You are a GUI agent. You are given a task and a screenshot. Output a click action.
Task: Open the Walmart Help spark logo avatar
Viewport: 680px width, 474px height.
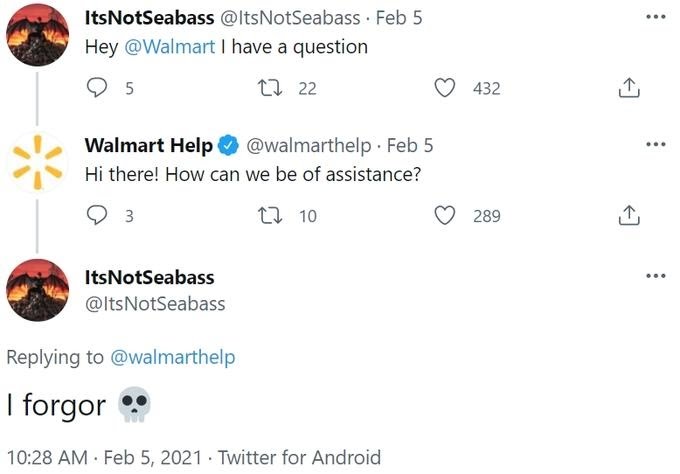pyautogui.click(x=37, y=162)
